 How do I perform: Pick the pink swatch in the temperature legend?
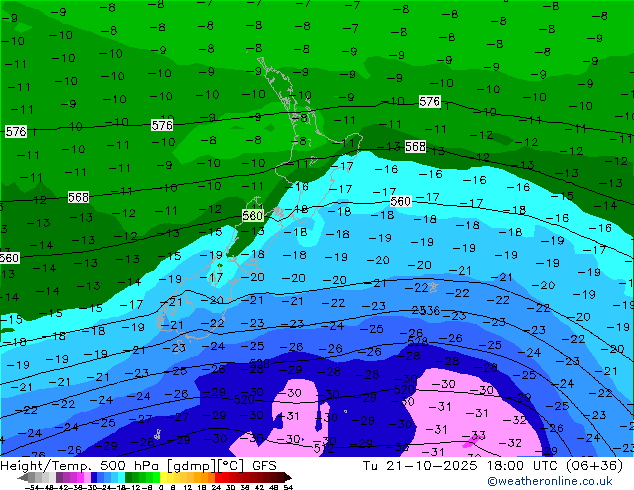87,477
